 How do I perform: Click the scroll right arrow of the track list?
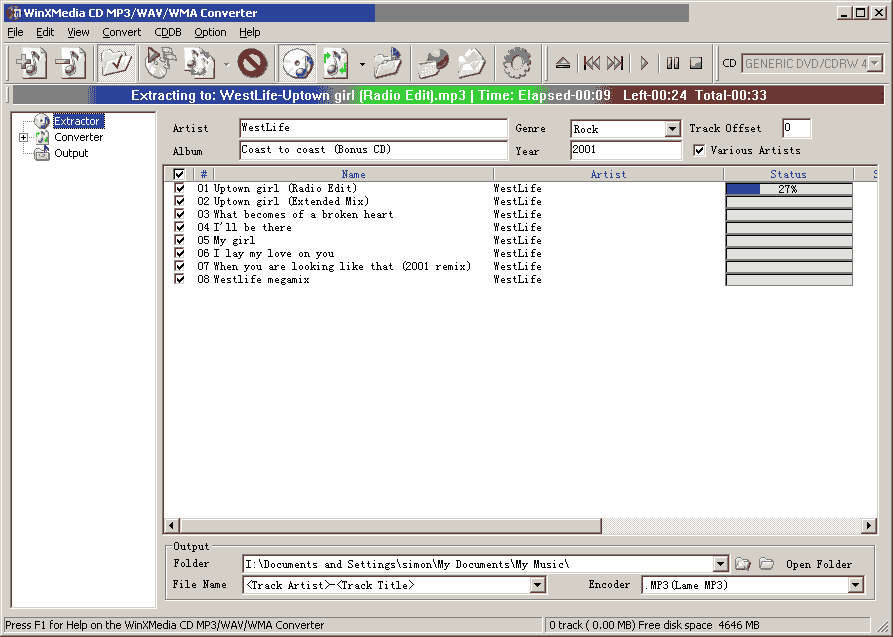(x=869, y=525)
